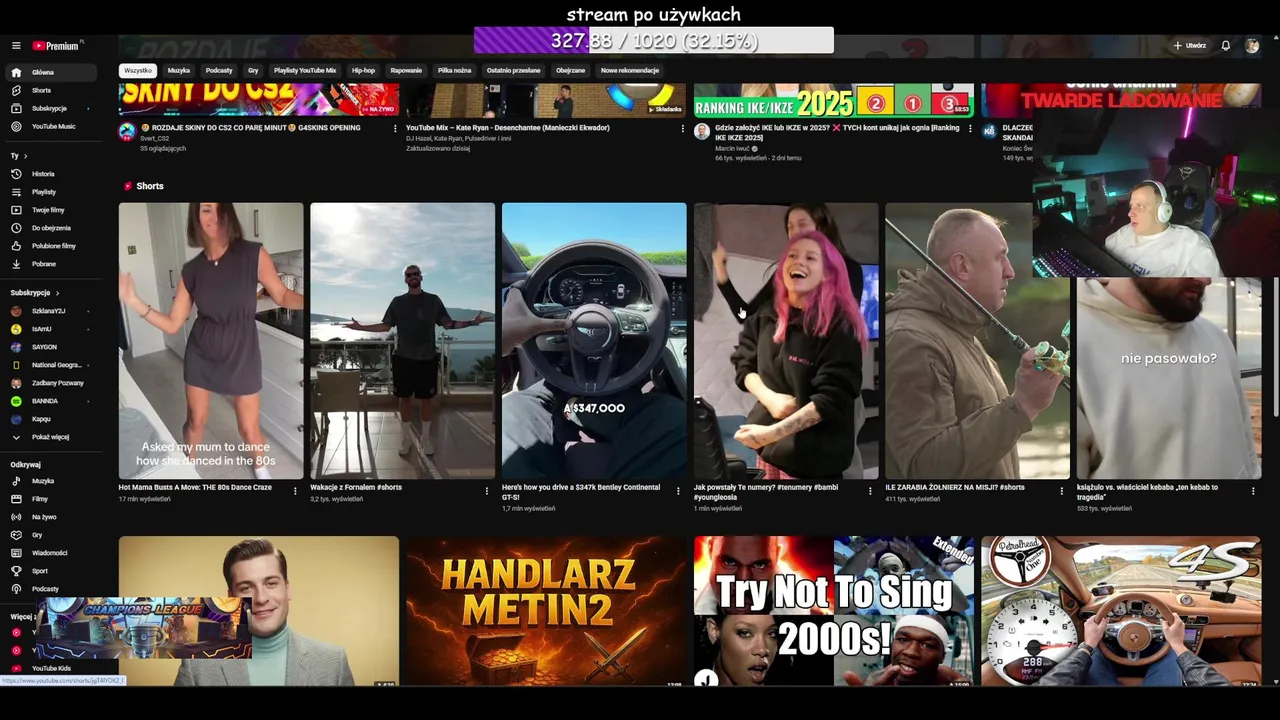Open the Playlisty sidebar icon
This screenshot has height=720, width=1280.
click(x=16, y=192)
